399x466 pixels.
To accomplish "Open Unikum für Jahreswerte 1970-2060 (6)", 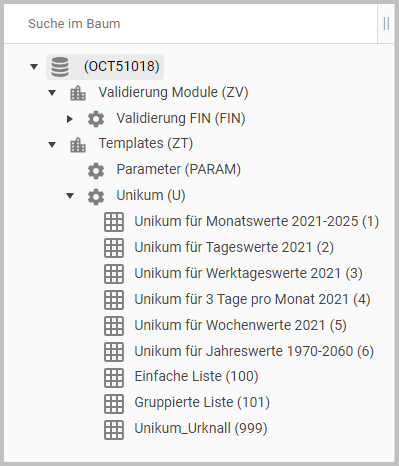I will (254, 351).
